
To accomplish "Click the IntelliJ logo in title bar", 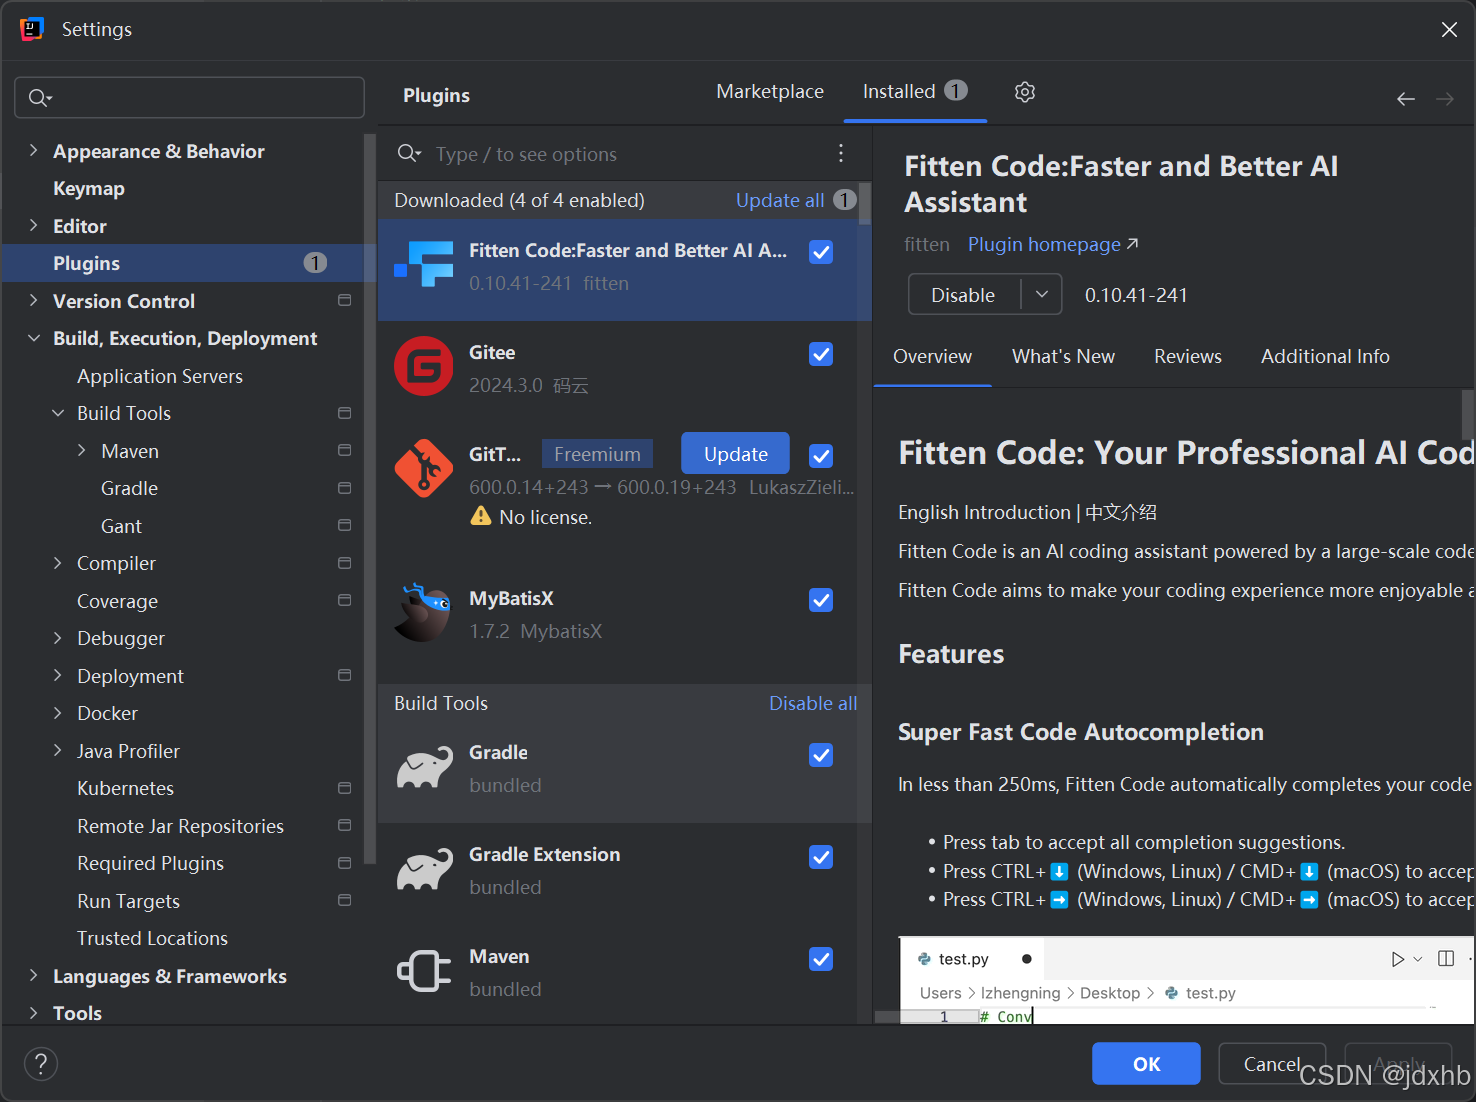I will point(32,29).
